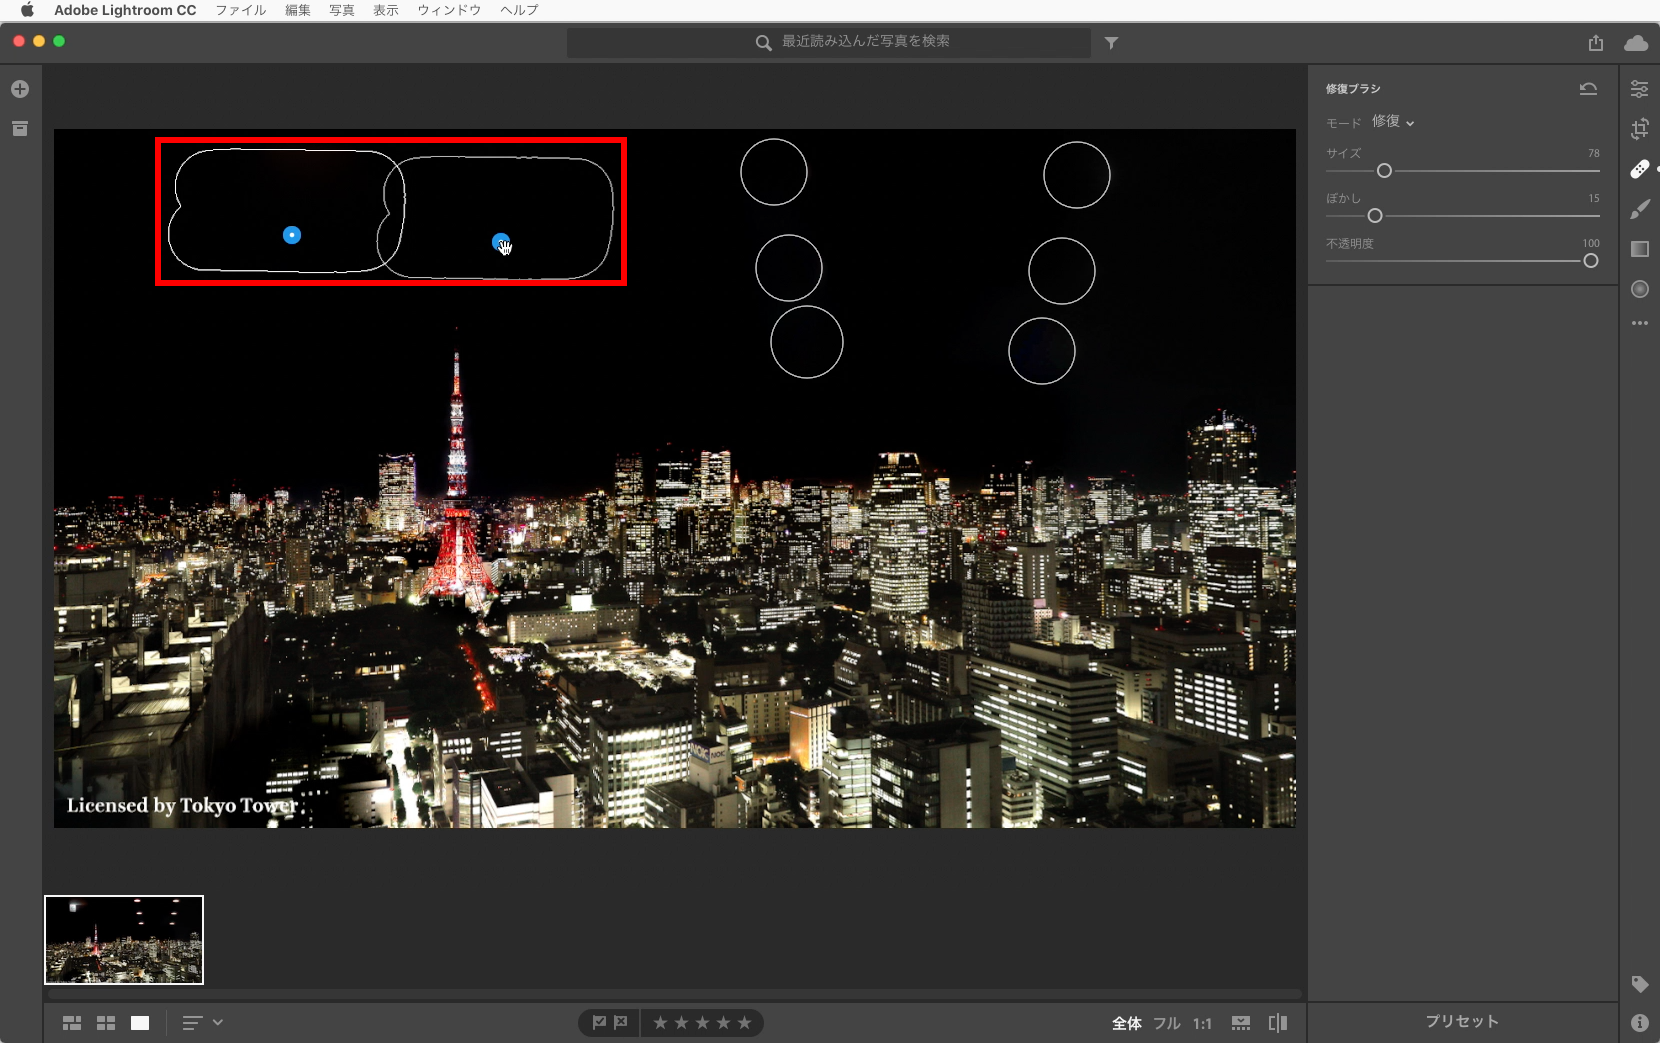
Task: Set rating to one star
Action: [660, 1023]
